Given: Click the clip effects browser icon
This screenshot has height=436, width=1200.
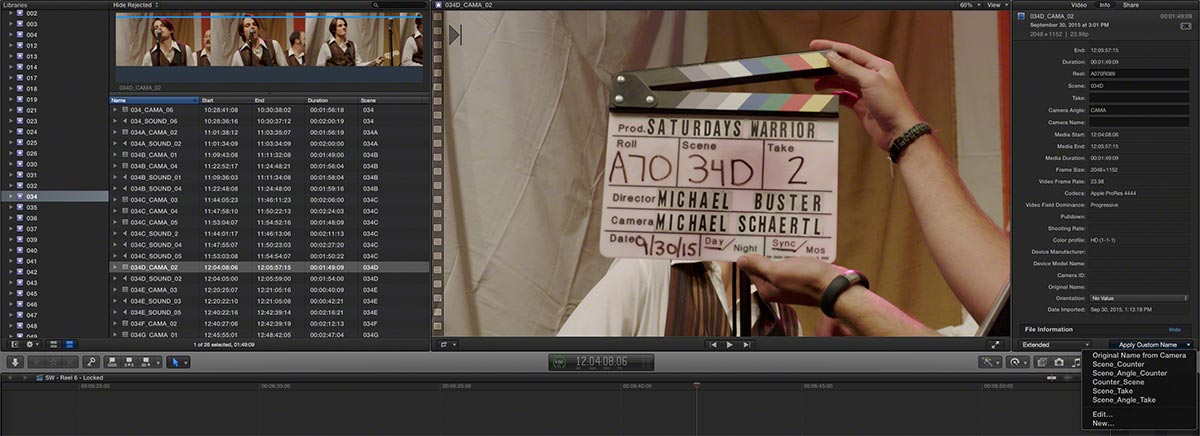Looking at the screenshot, I should pyautogui.click(x=1042, y=362).
